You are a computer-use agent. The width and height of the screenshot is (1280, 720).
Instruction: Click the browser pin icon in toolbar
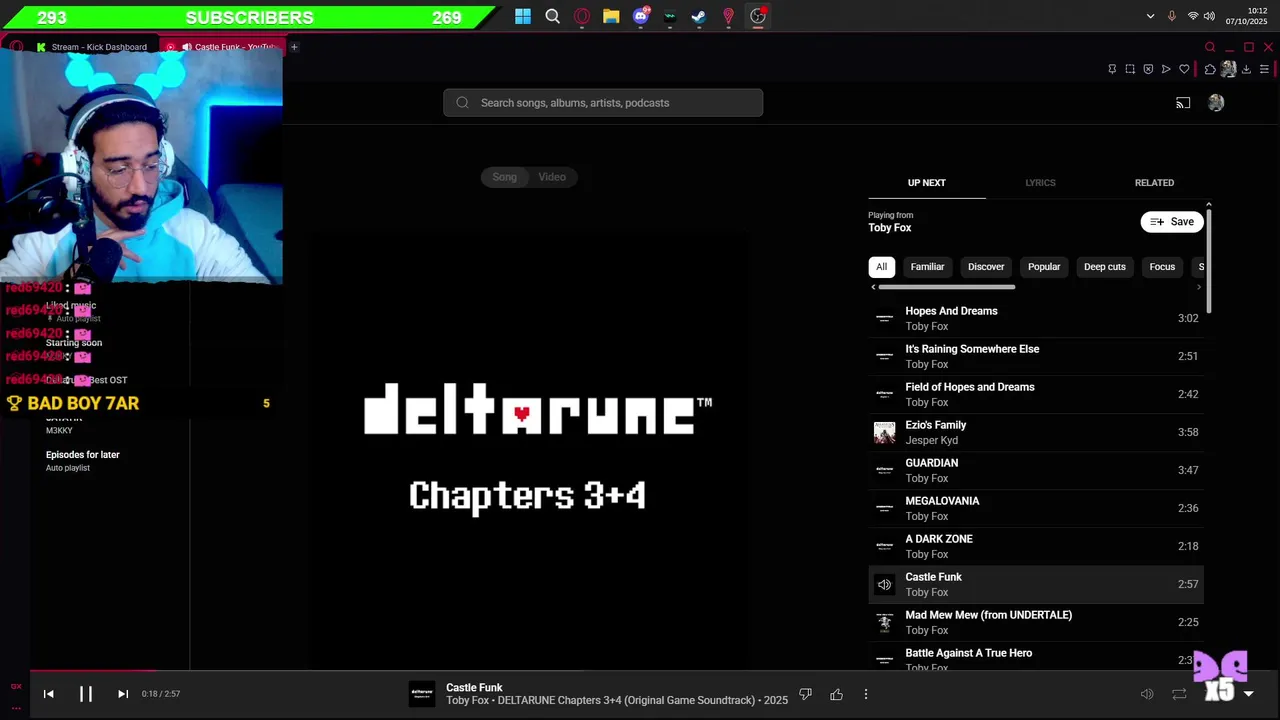click(x=1112, y=69)
